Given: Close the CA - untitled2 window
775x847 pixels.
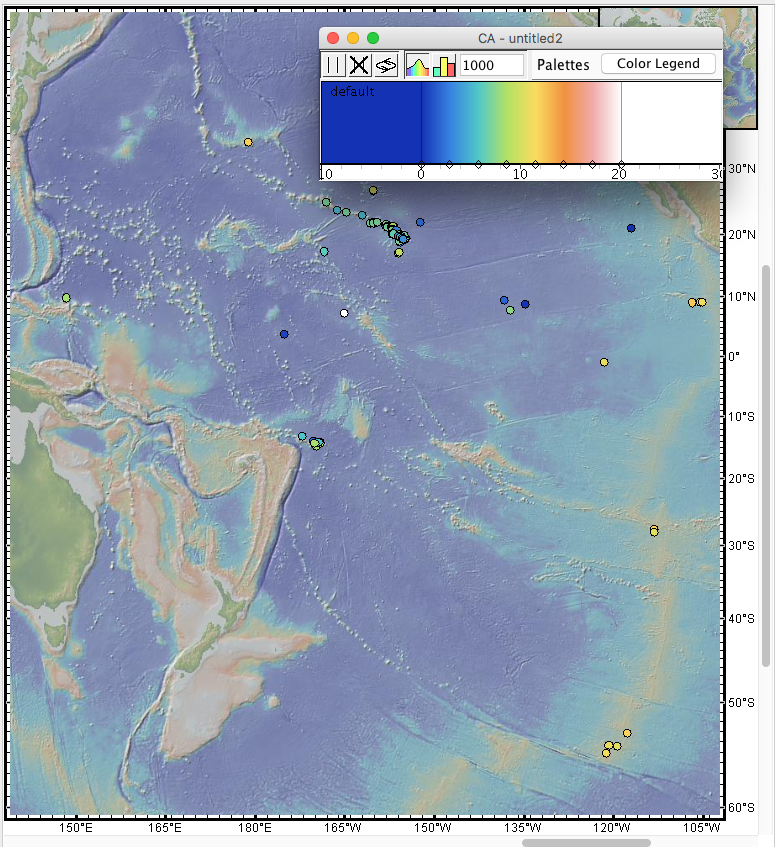Looking at the screenshot, I should point(333,38).
